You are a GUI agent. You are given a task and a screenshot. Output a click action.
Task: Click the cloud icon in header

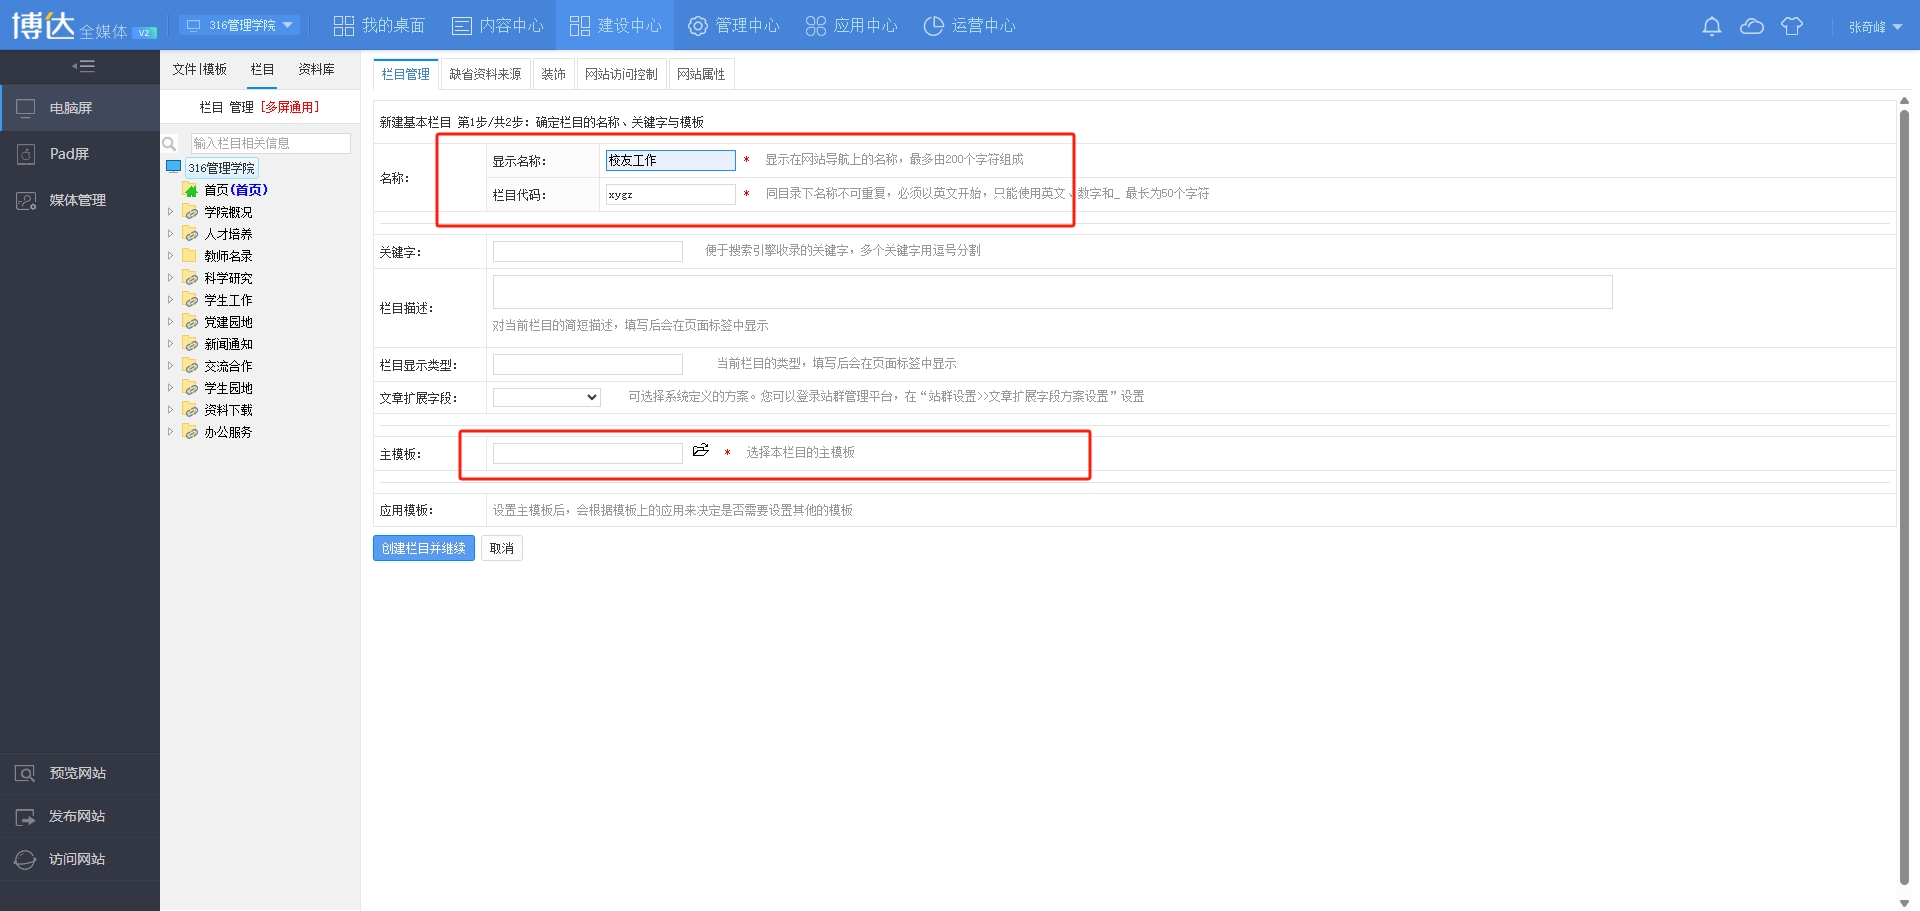1752,26
